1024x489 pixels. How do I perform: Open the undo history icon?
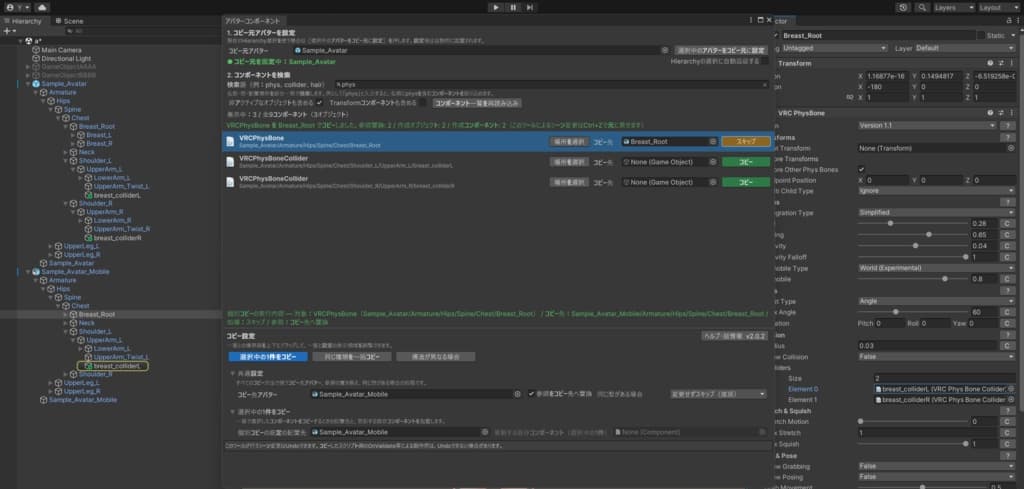click(x=903, y=7)
